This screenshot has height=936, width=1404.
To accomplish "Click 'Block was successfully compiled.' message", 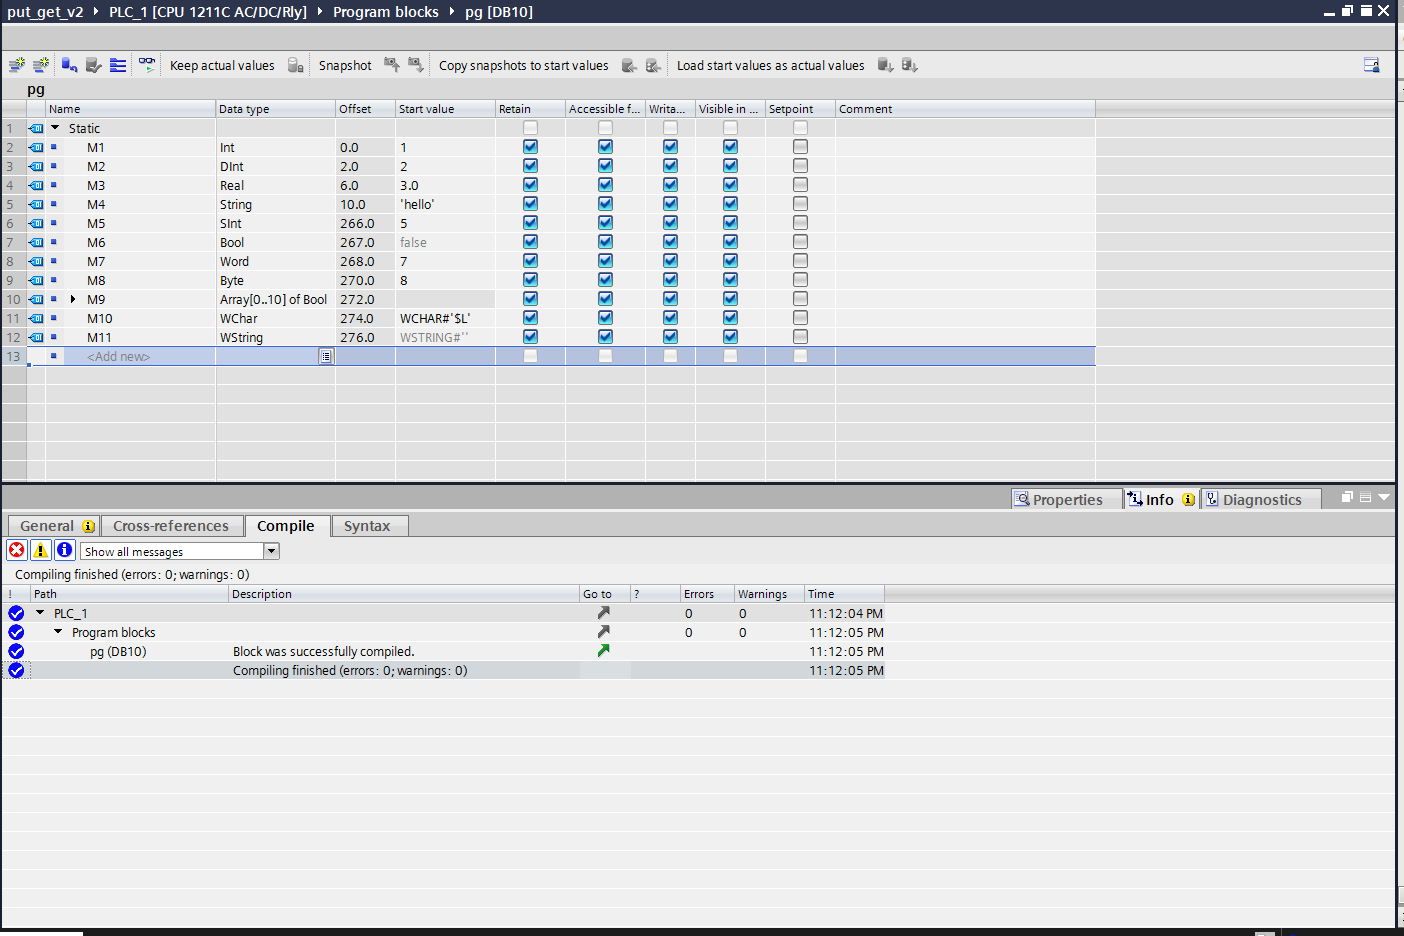I will click(324, 651).
